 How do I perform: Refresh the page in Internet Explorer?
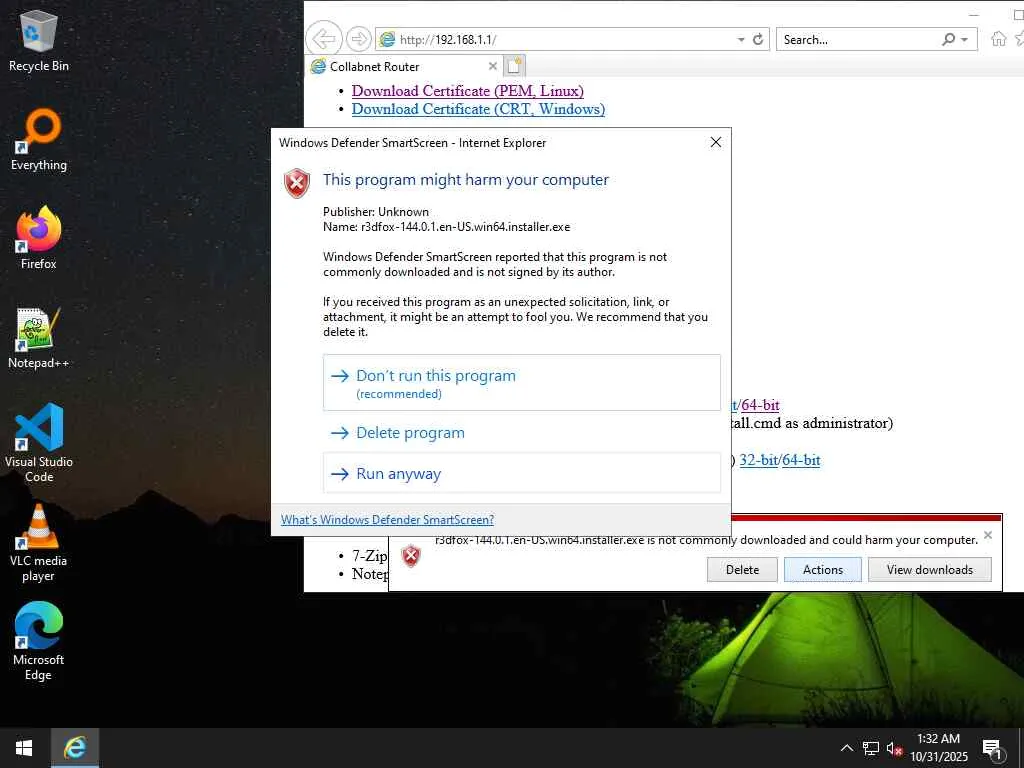point(758,39)
